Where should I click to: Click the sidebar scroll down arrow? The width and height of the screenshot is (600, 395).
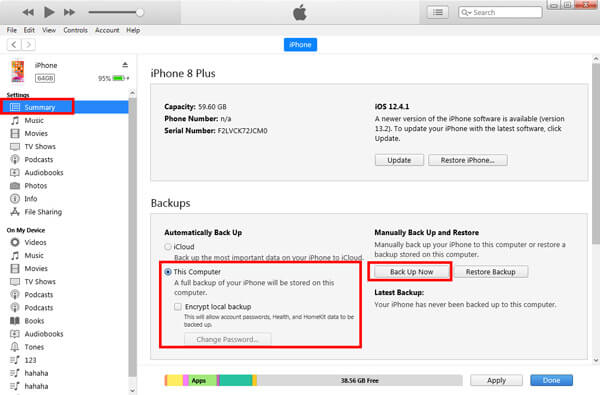pyautogui.click(x=132, y=390)
